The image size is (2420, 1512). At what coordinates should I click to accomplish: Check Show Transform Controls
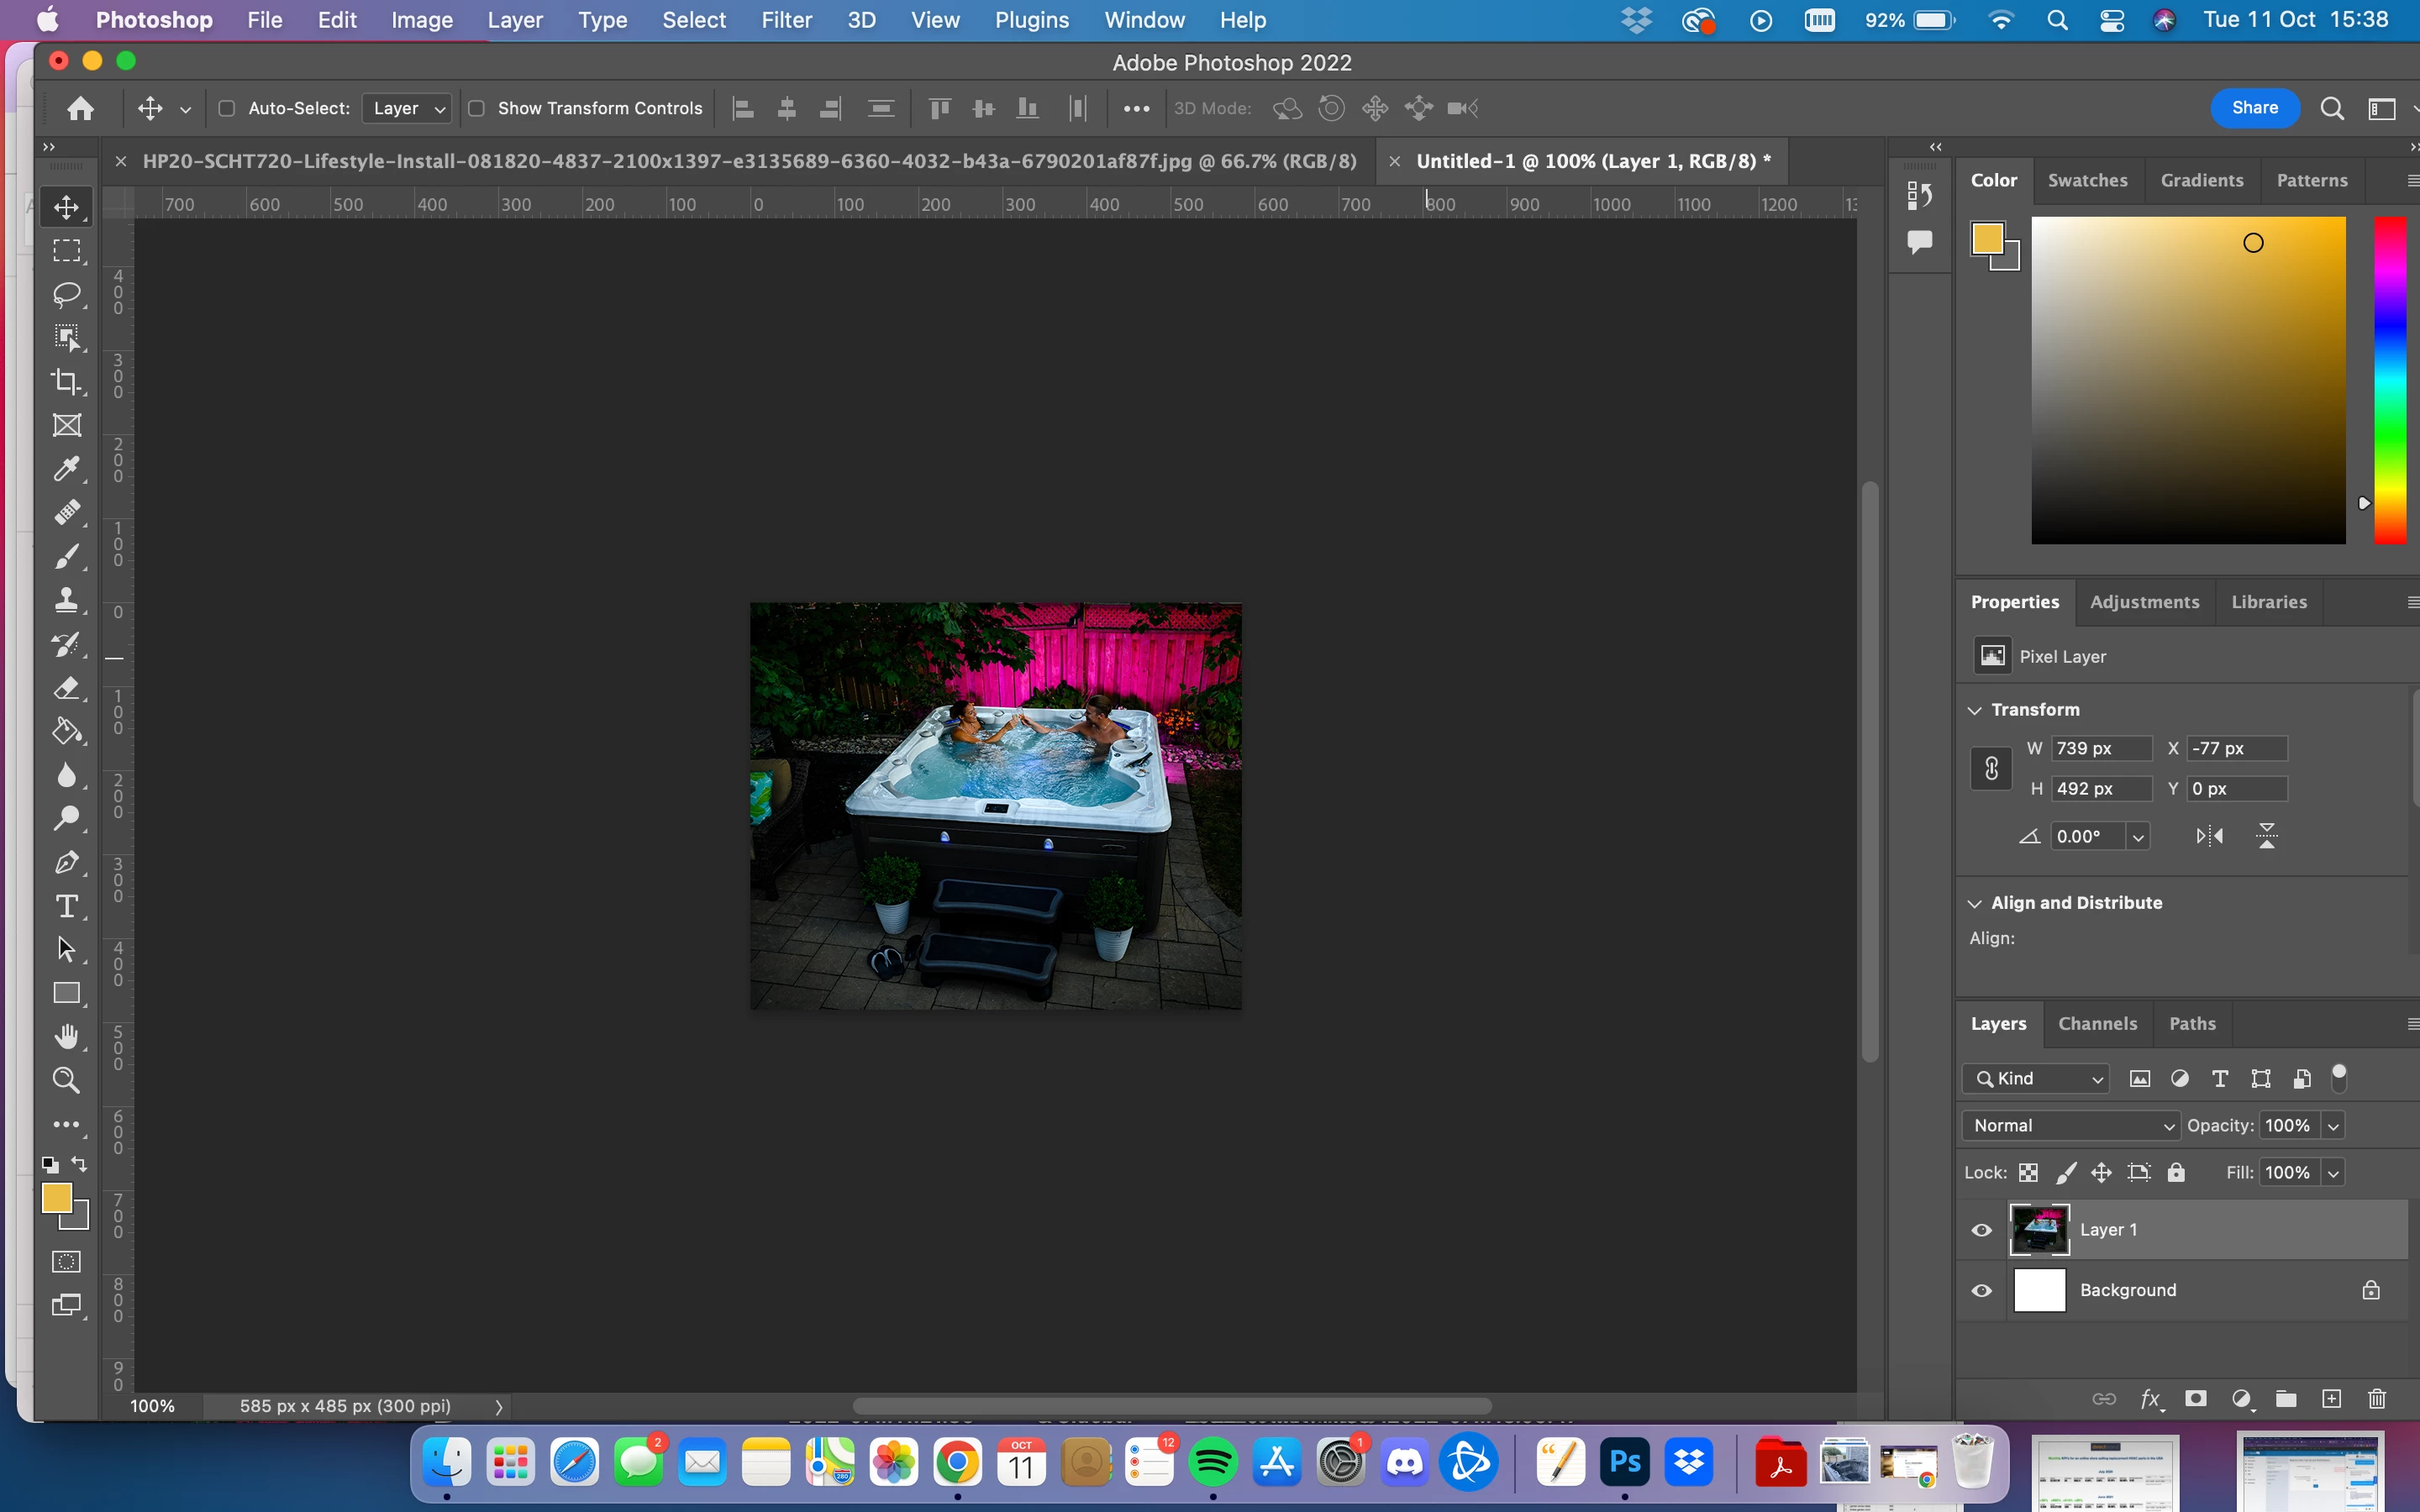(477, 108)
